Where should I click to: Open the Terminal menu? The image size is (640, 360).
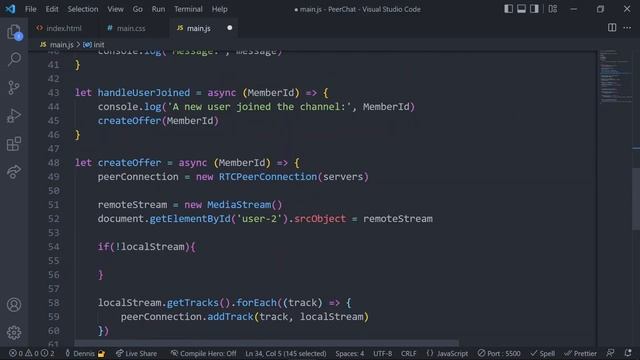click(188, 9)
